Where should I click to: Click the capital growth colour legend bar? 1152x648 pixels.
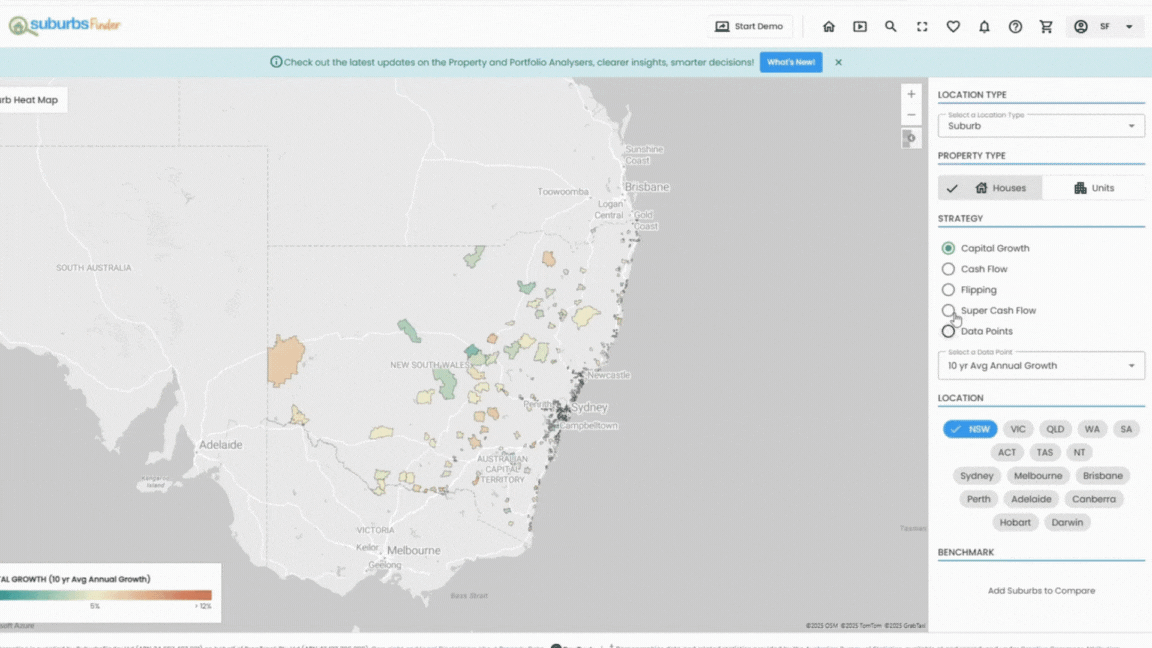[106, 595]
